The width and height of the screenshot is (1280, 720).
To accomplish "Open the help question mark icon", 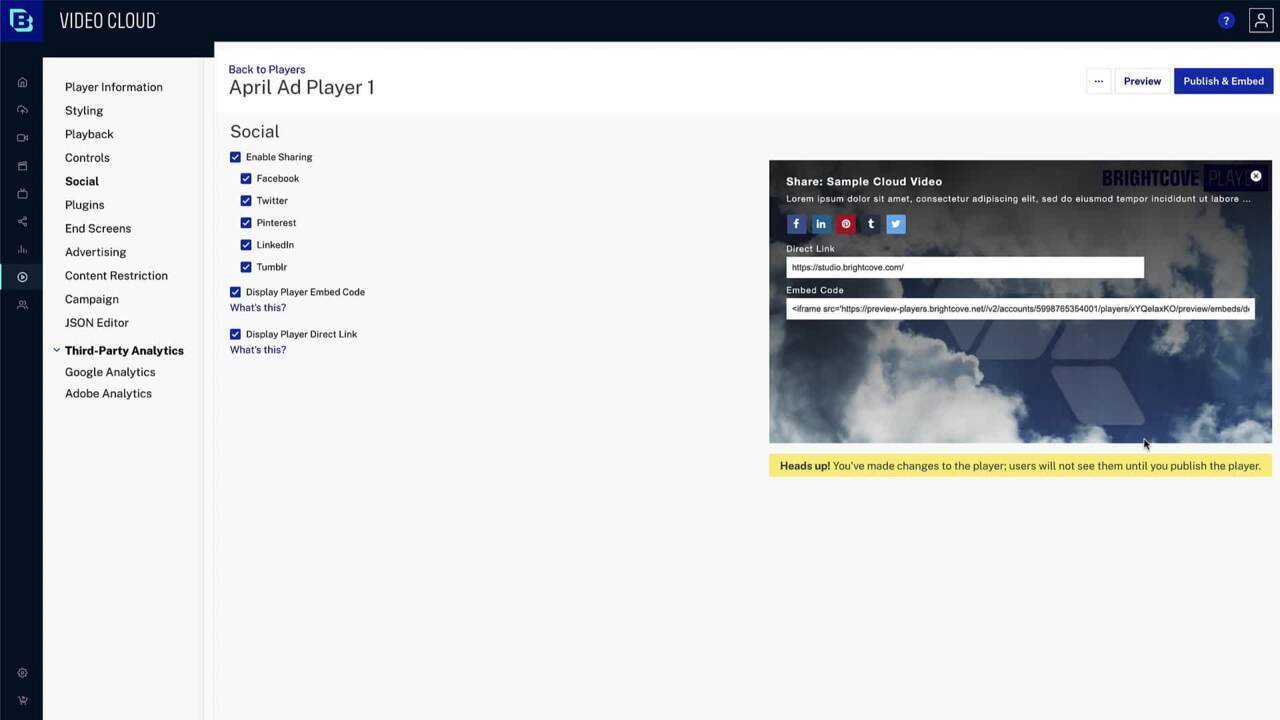I will click(x=1226, y=20).
